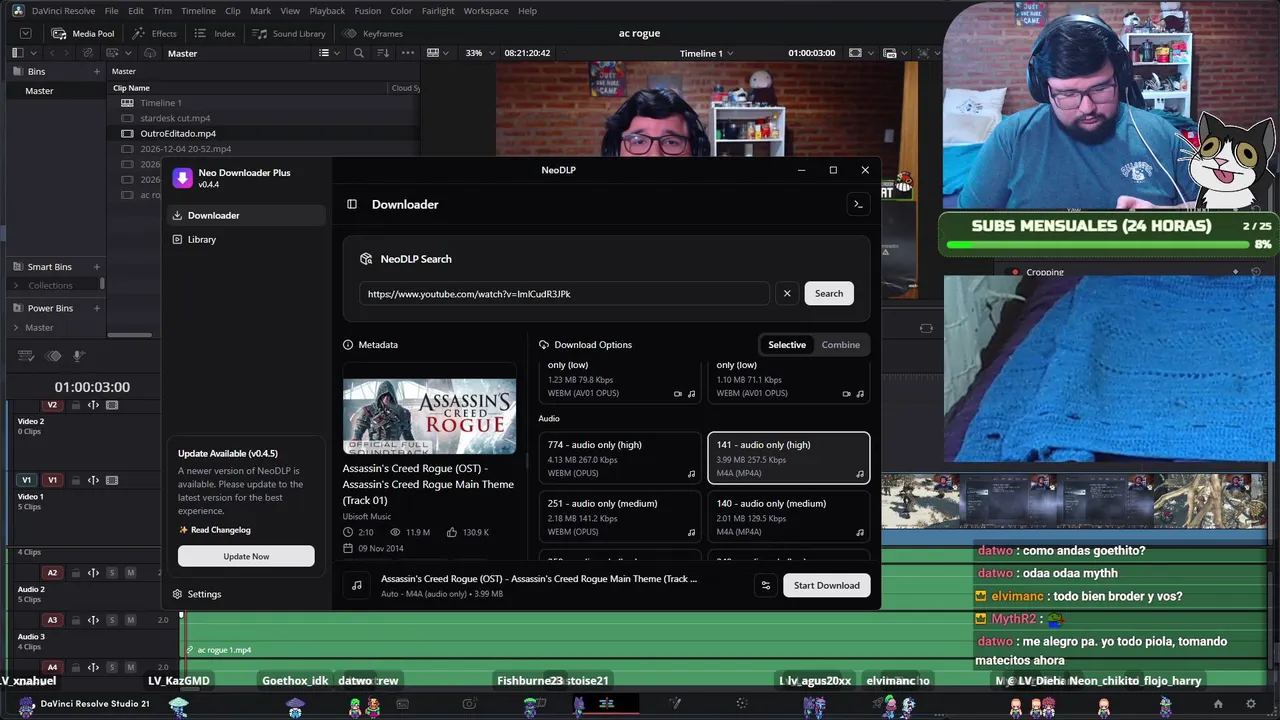The image size is (1280, 720).
Task: Toggle the V2 destination control on Video 2
Action: coord(52,405)
